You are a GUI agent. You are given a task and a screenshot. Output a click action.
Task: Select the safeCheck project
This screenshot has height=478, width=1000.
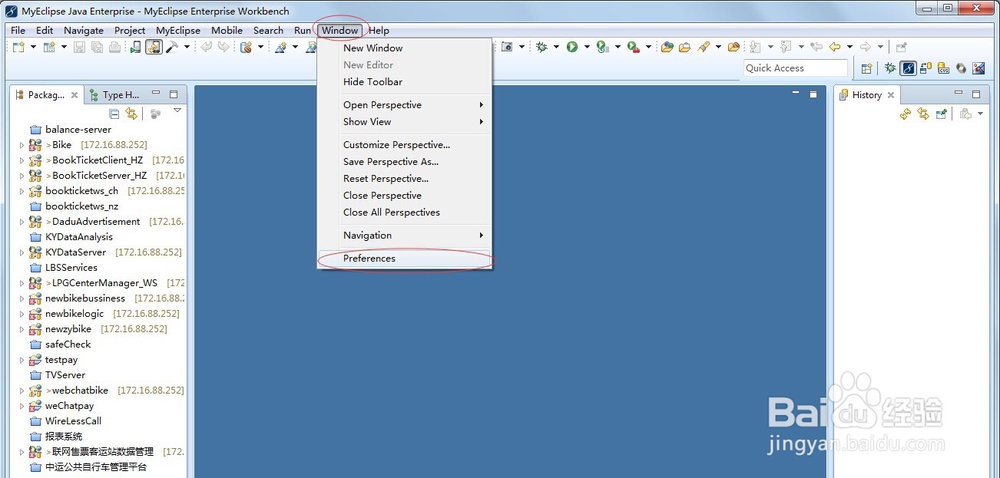[61, 344]
